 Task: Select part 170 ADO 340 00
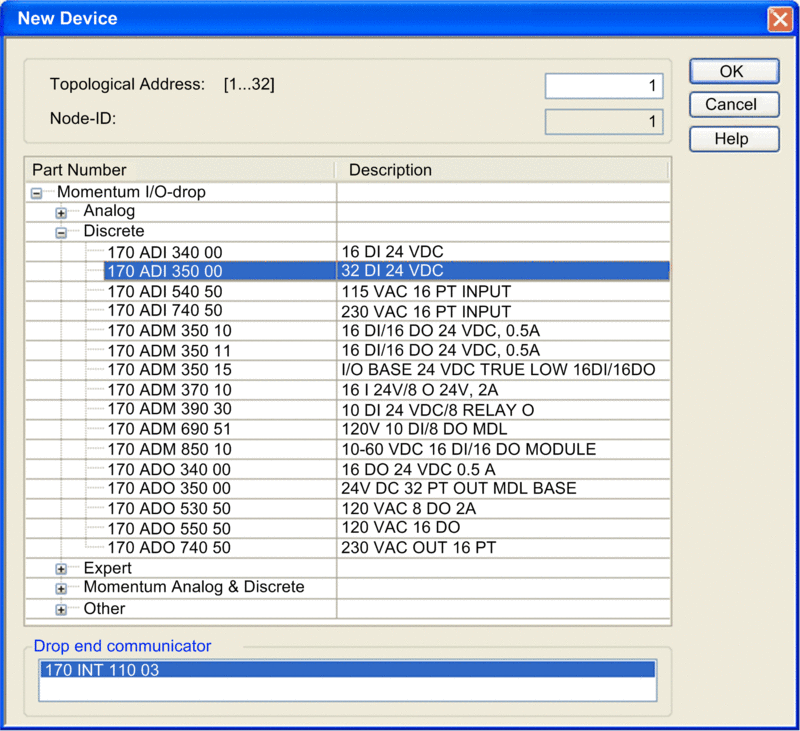tap(169, 469)
